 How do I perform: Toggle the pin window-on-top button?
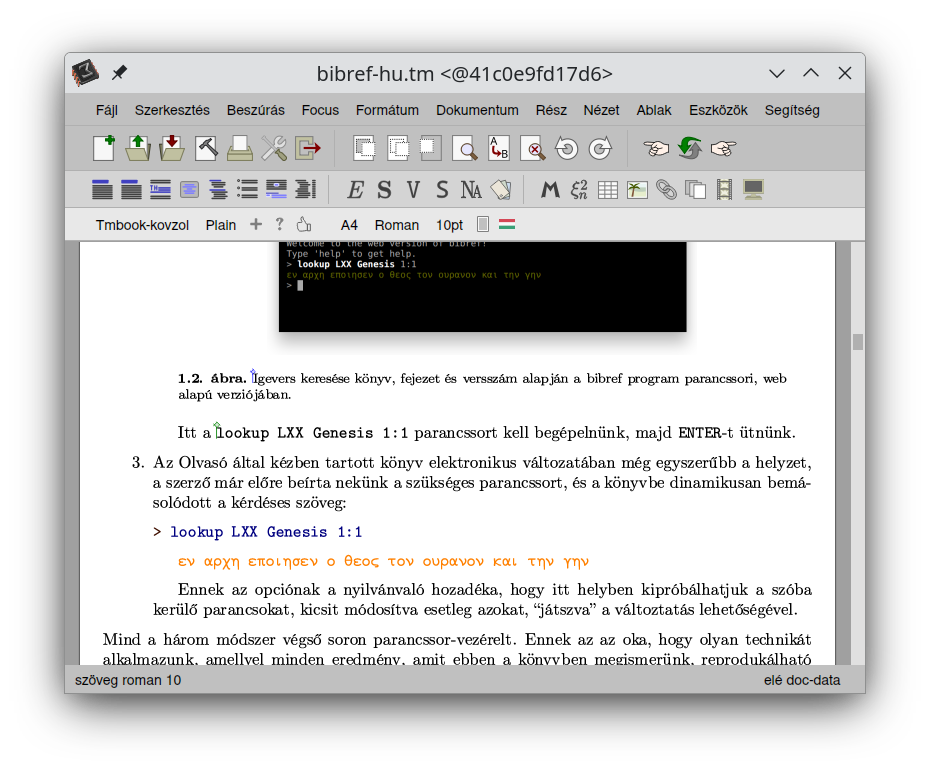click(119, 73)
